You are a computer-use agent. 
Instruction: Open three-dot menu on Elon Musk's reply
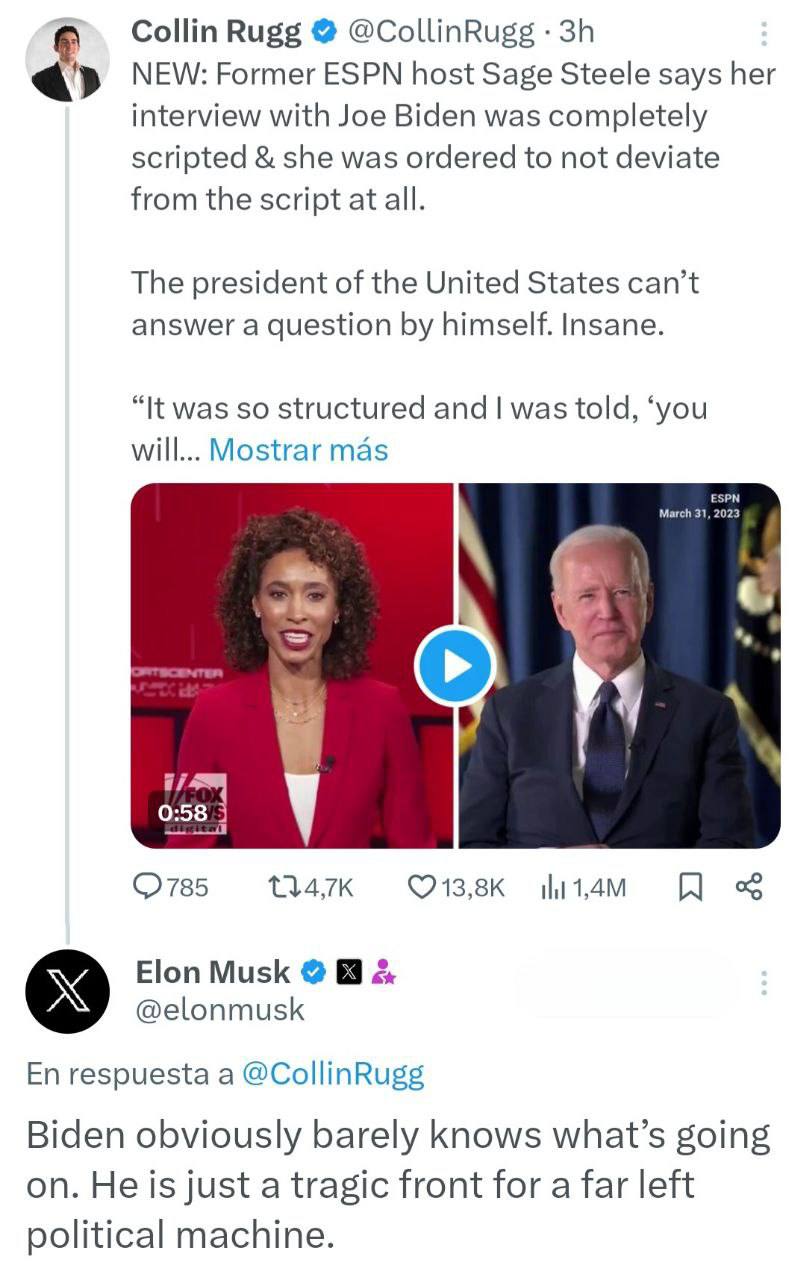point(764,983)
